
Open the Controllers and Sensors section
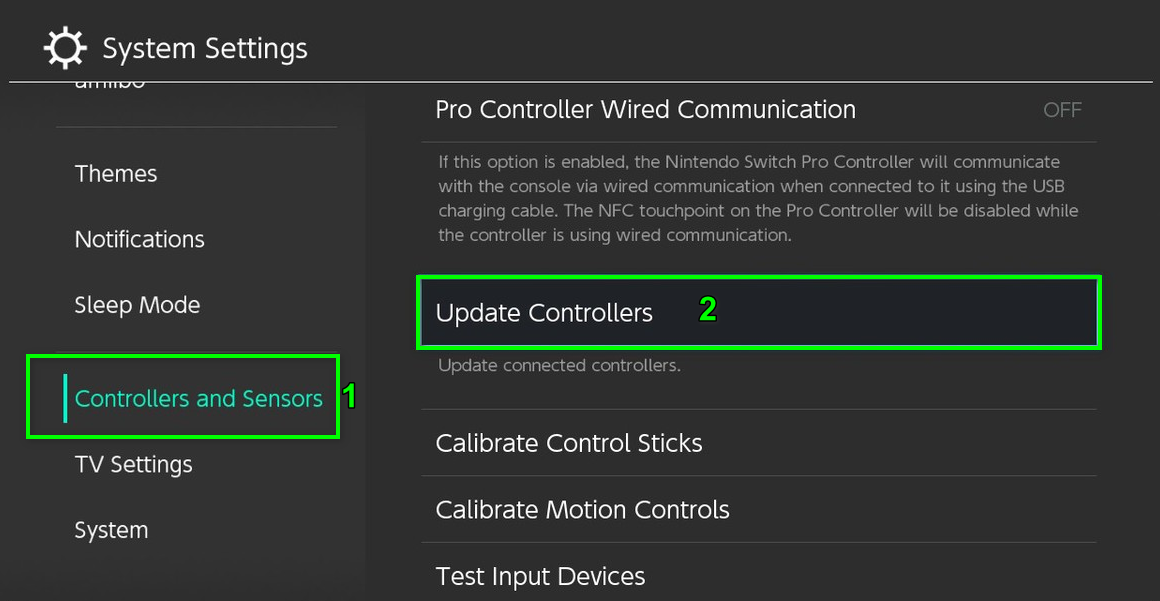[x=198, y=399]
